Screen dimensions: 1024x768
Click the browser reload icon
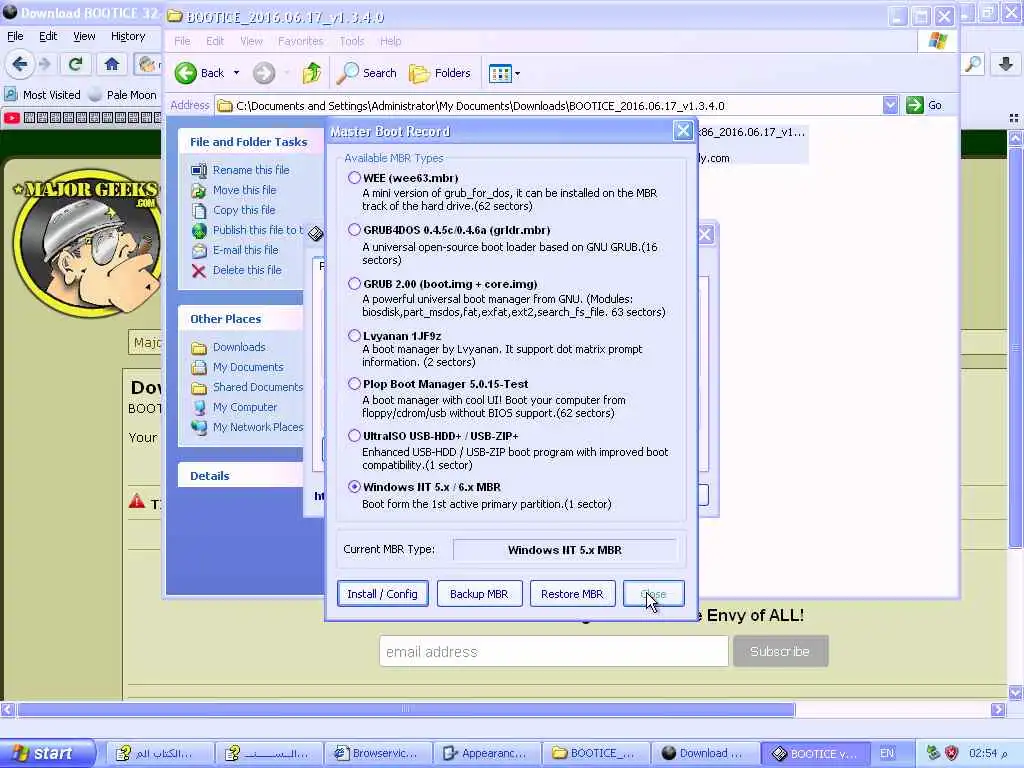tap(75, 64)
